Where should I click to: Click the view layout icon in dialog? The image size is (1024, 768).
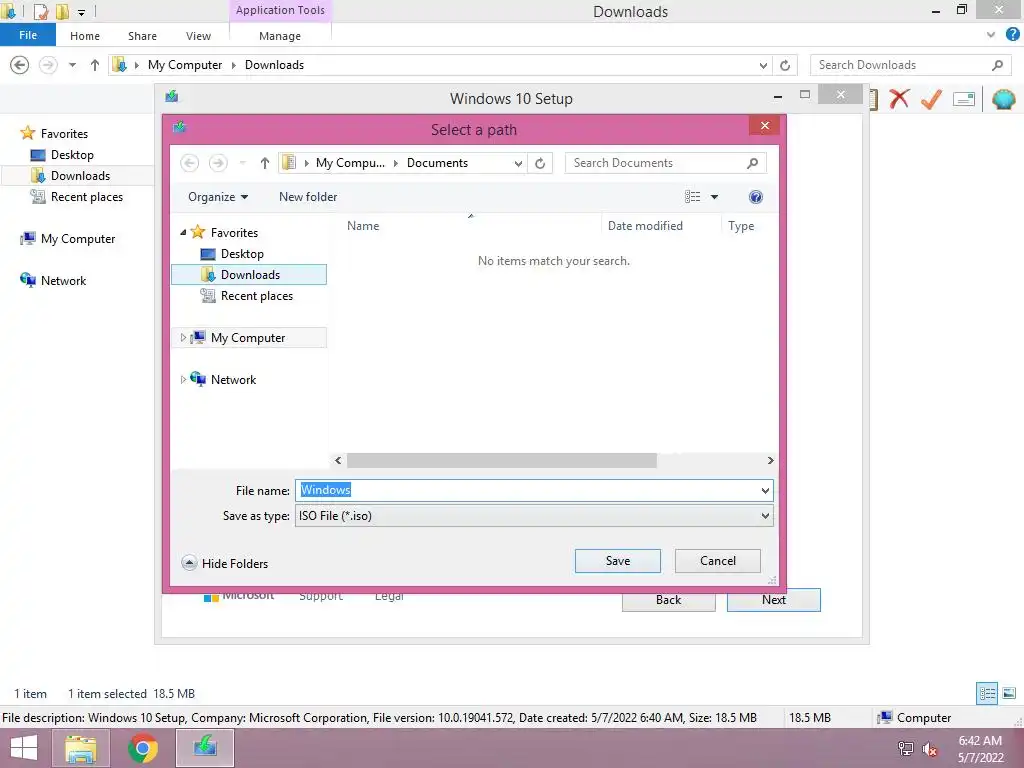[692, 197]
